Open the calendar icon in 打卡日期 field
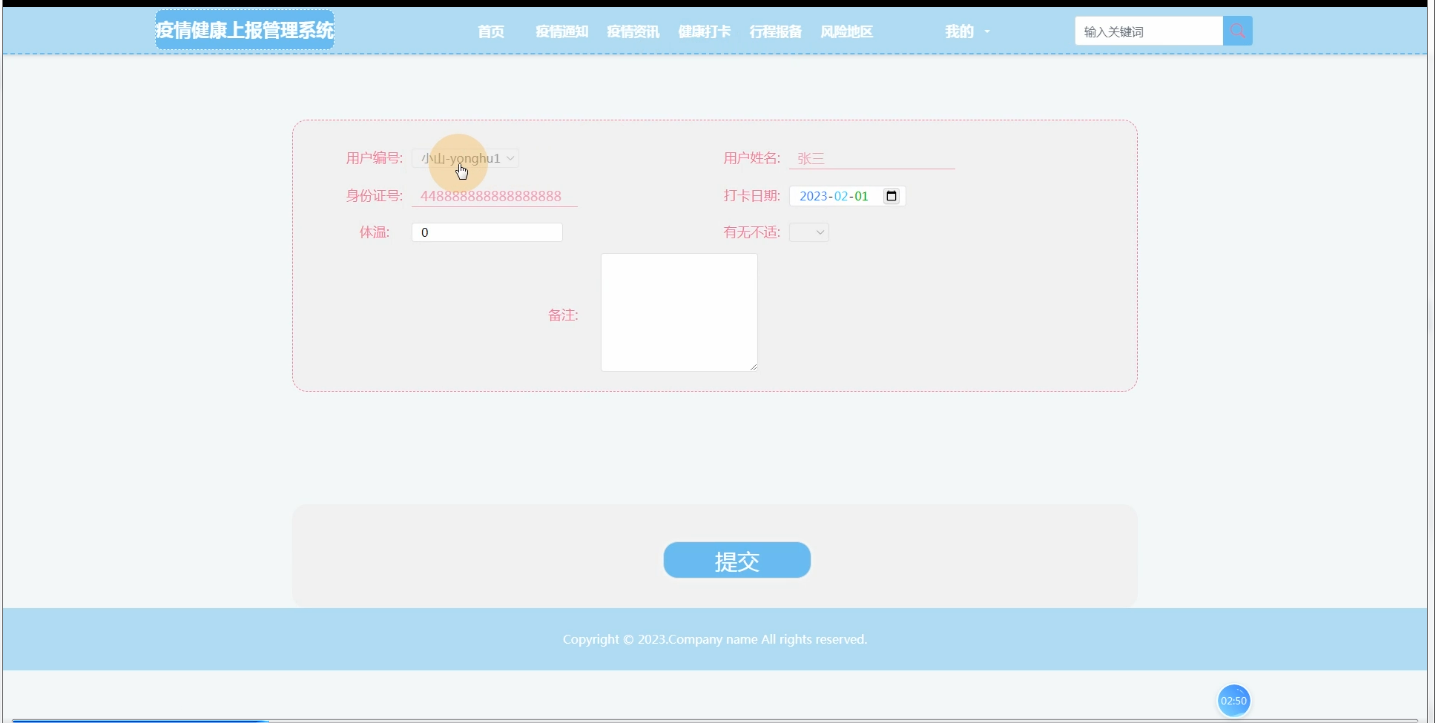The width and height of the screenshot is (1435, 723). tap(890, 196)
